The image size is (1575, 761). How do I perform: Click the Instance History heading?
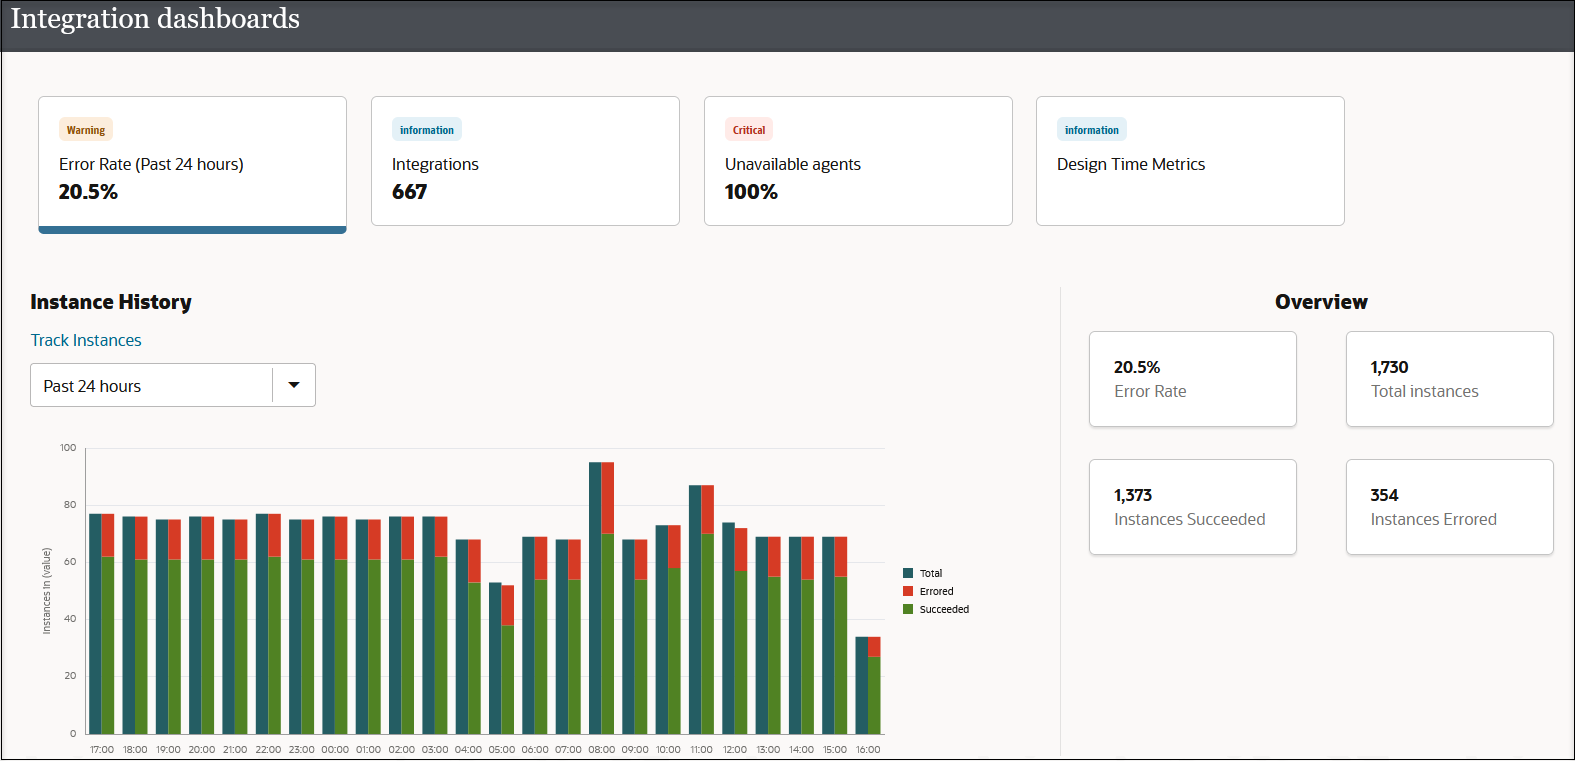[111, 302]
